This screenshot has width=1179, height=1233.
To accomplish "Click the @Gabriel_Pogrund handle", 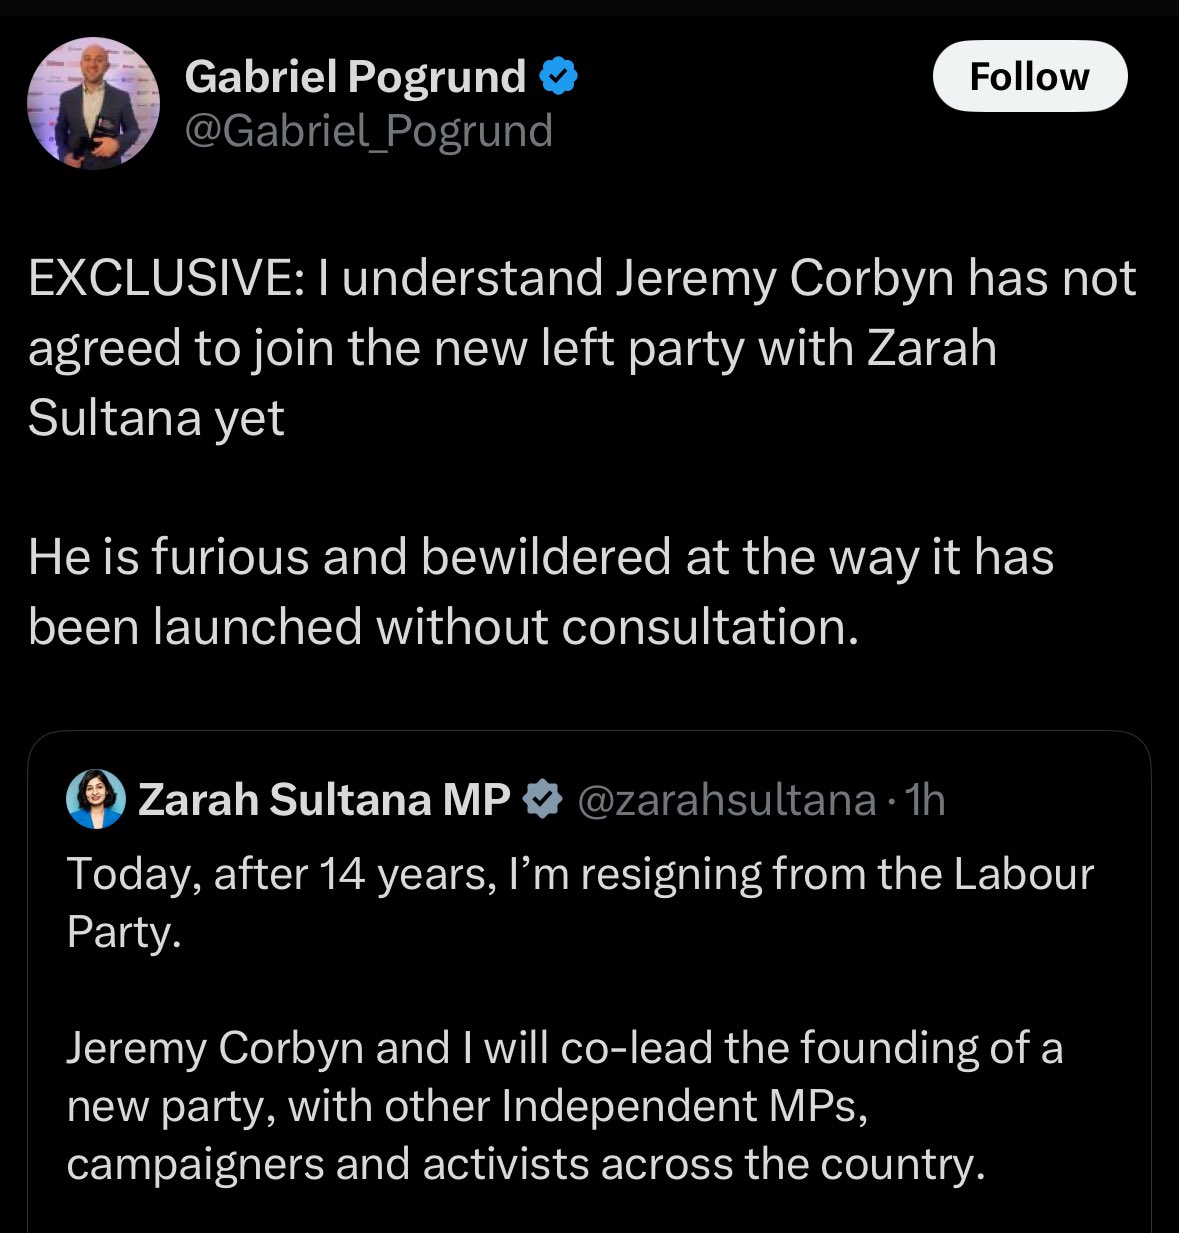I will (x=368, y=131).
